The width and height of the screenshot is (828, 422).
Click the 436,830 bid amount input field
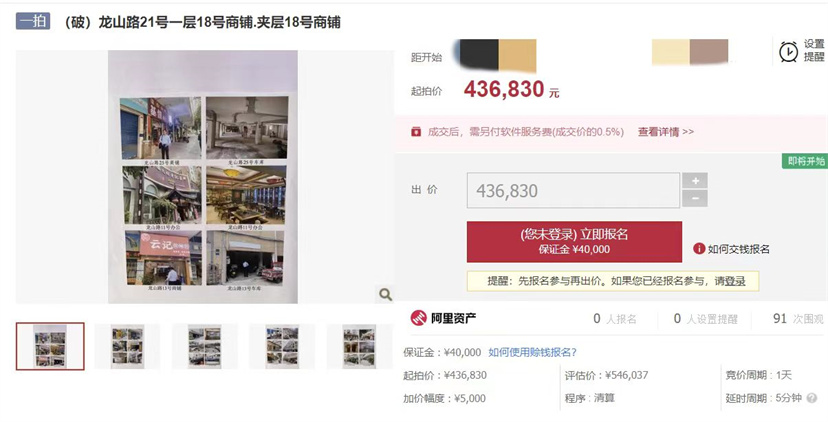coord(573,190)
